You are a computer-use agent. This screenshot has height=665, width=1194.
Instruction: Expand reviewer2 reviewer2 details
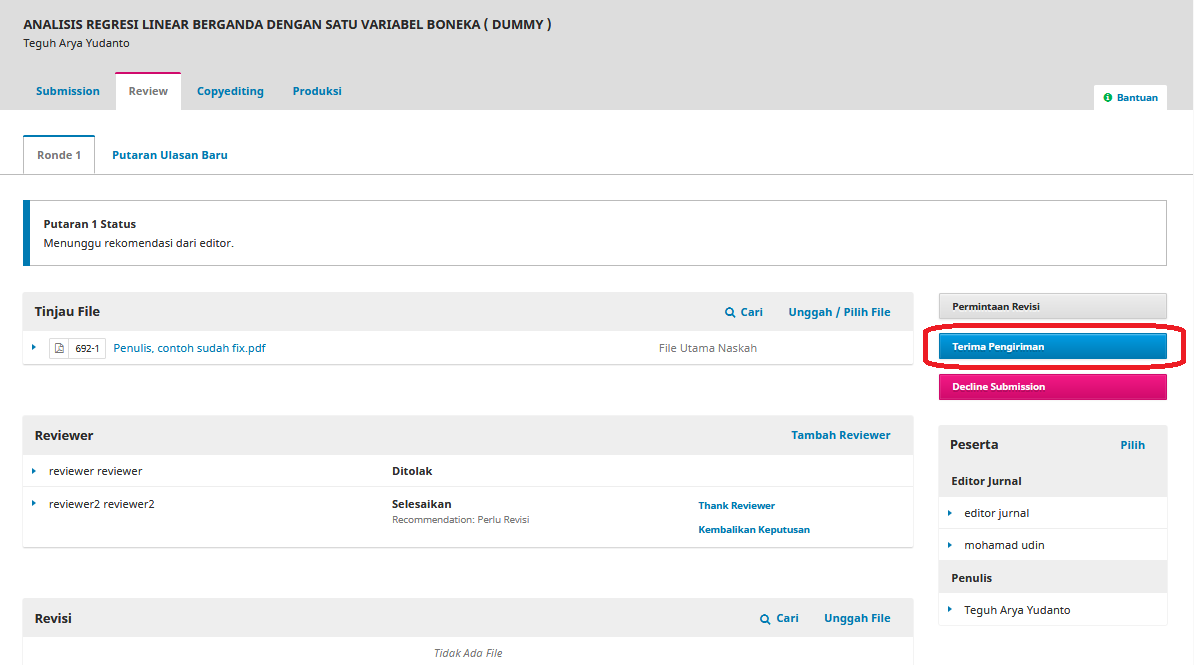pyautogui.click(x=34, y=504)
